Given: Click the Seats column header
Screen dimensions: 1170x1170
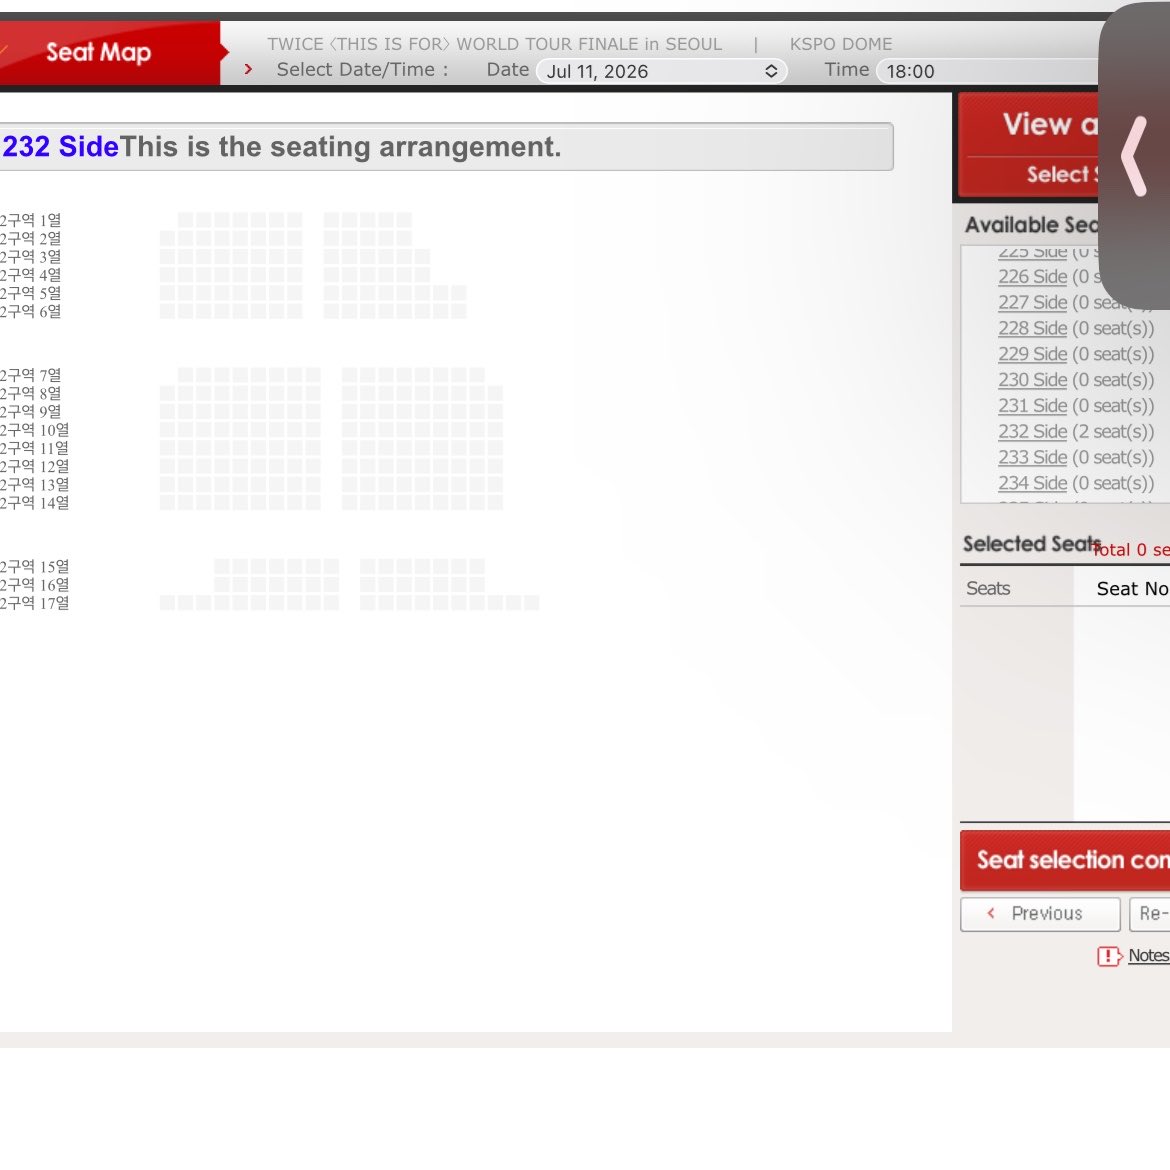Looking at the screenshot, I should coord(988,589).
